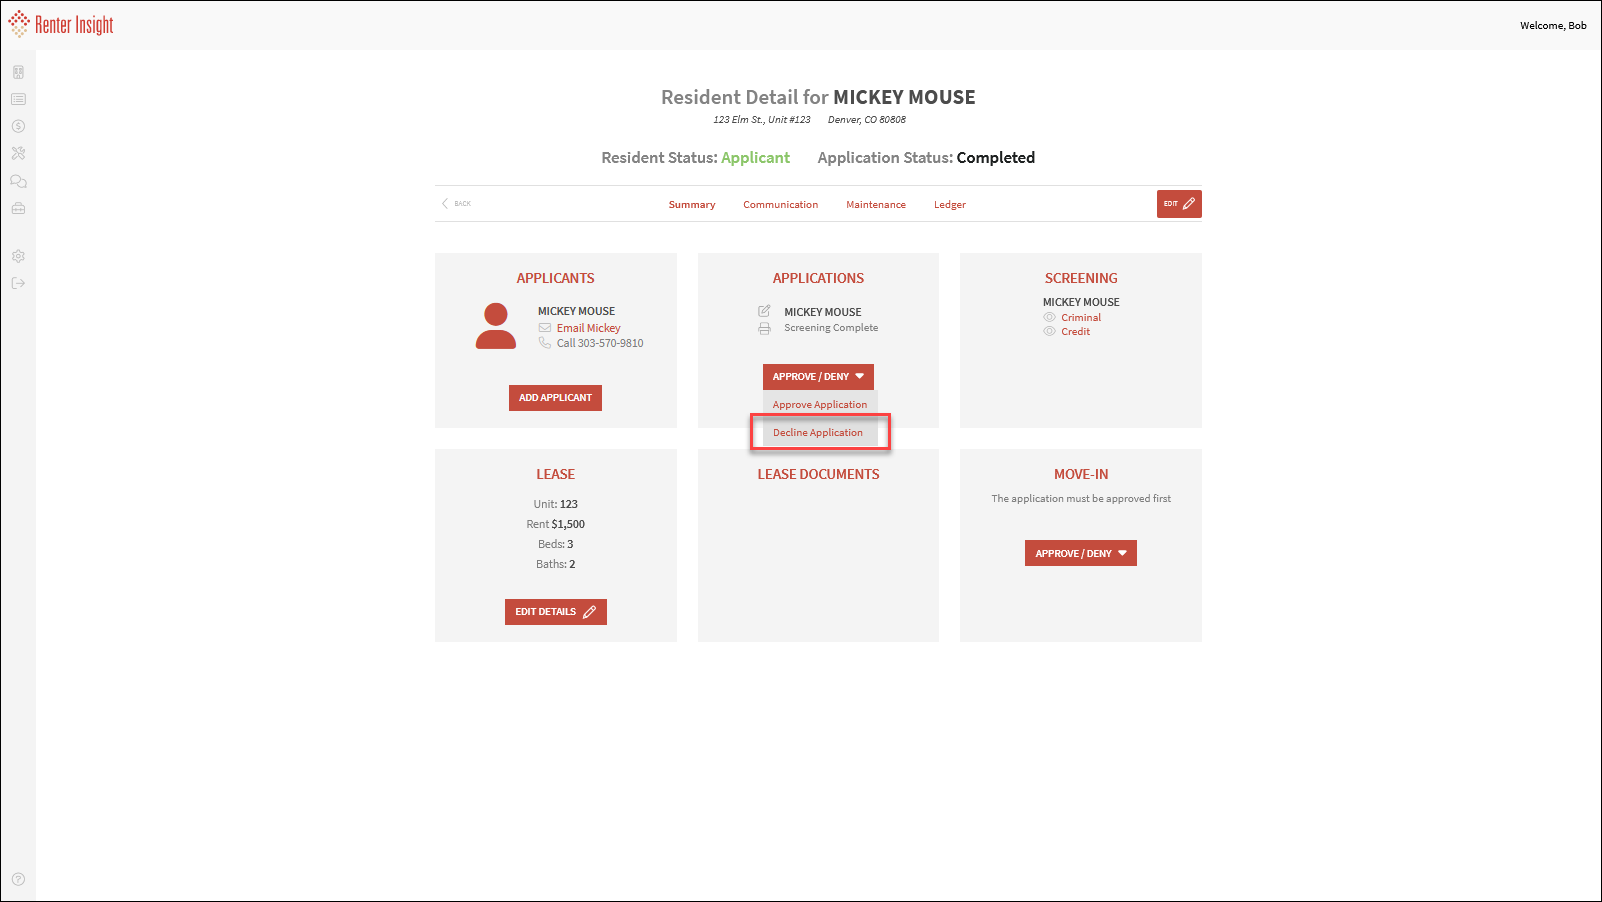Click the Applicants card heading

555,278
